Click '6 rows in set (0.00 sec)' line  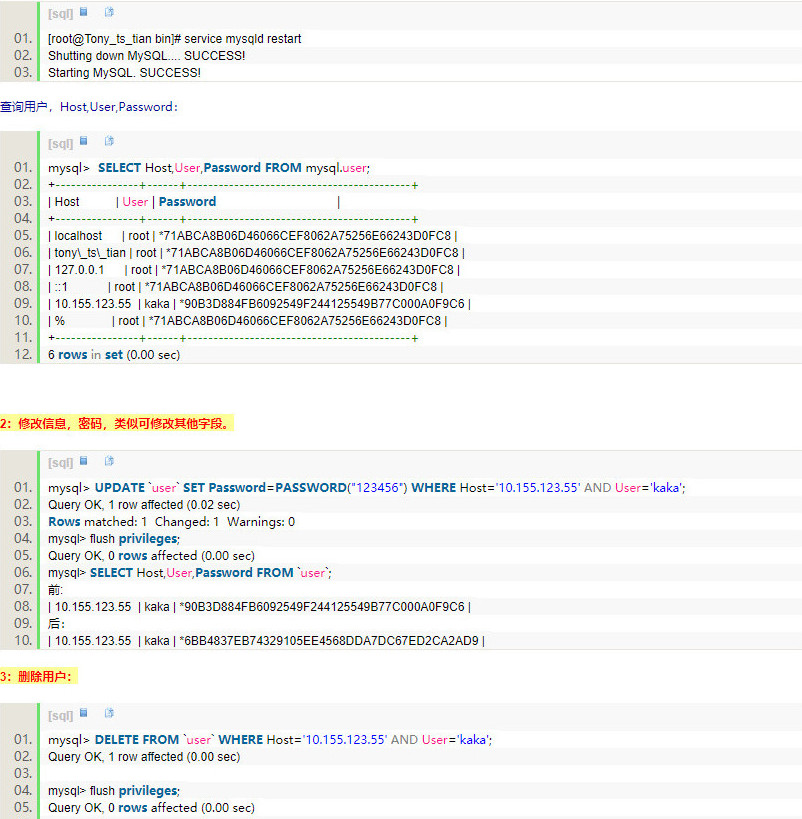click(114, 355)
